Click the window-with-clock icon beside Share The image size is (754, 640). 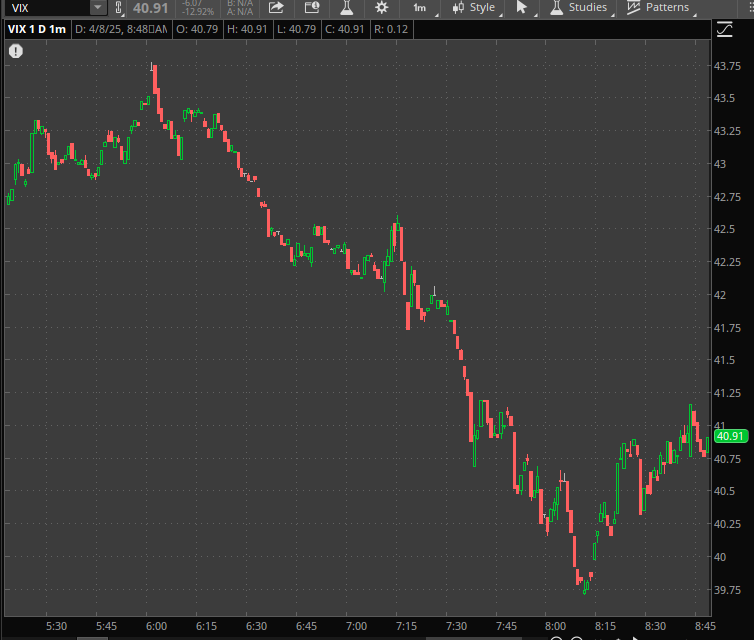pyautogui.click(x=312, y=7)
